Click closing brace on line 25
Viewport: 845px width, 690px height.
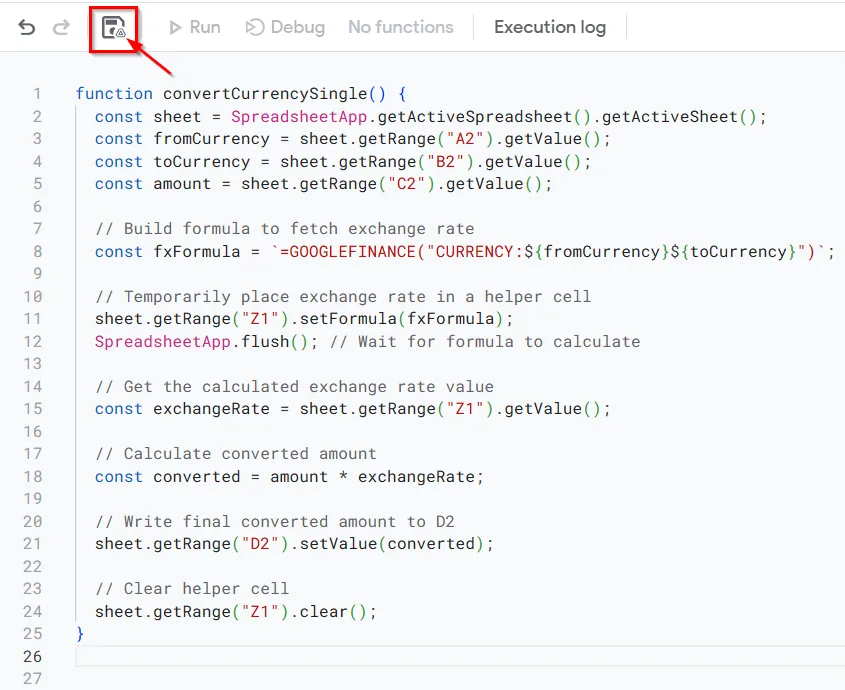(80, 634)
